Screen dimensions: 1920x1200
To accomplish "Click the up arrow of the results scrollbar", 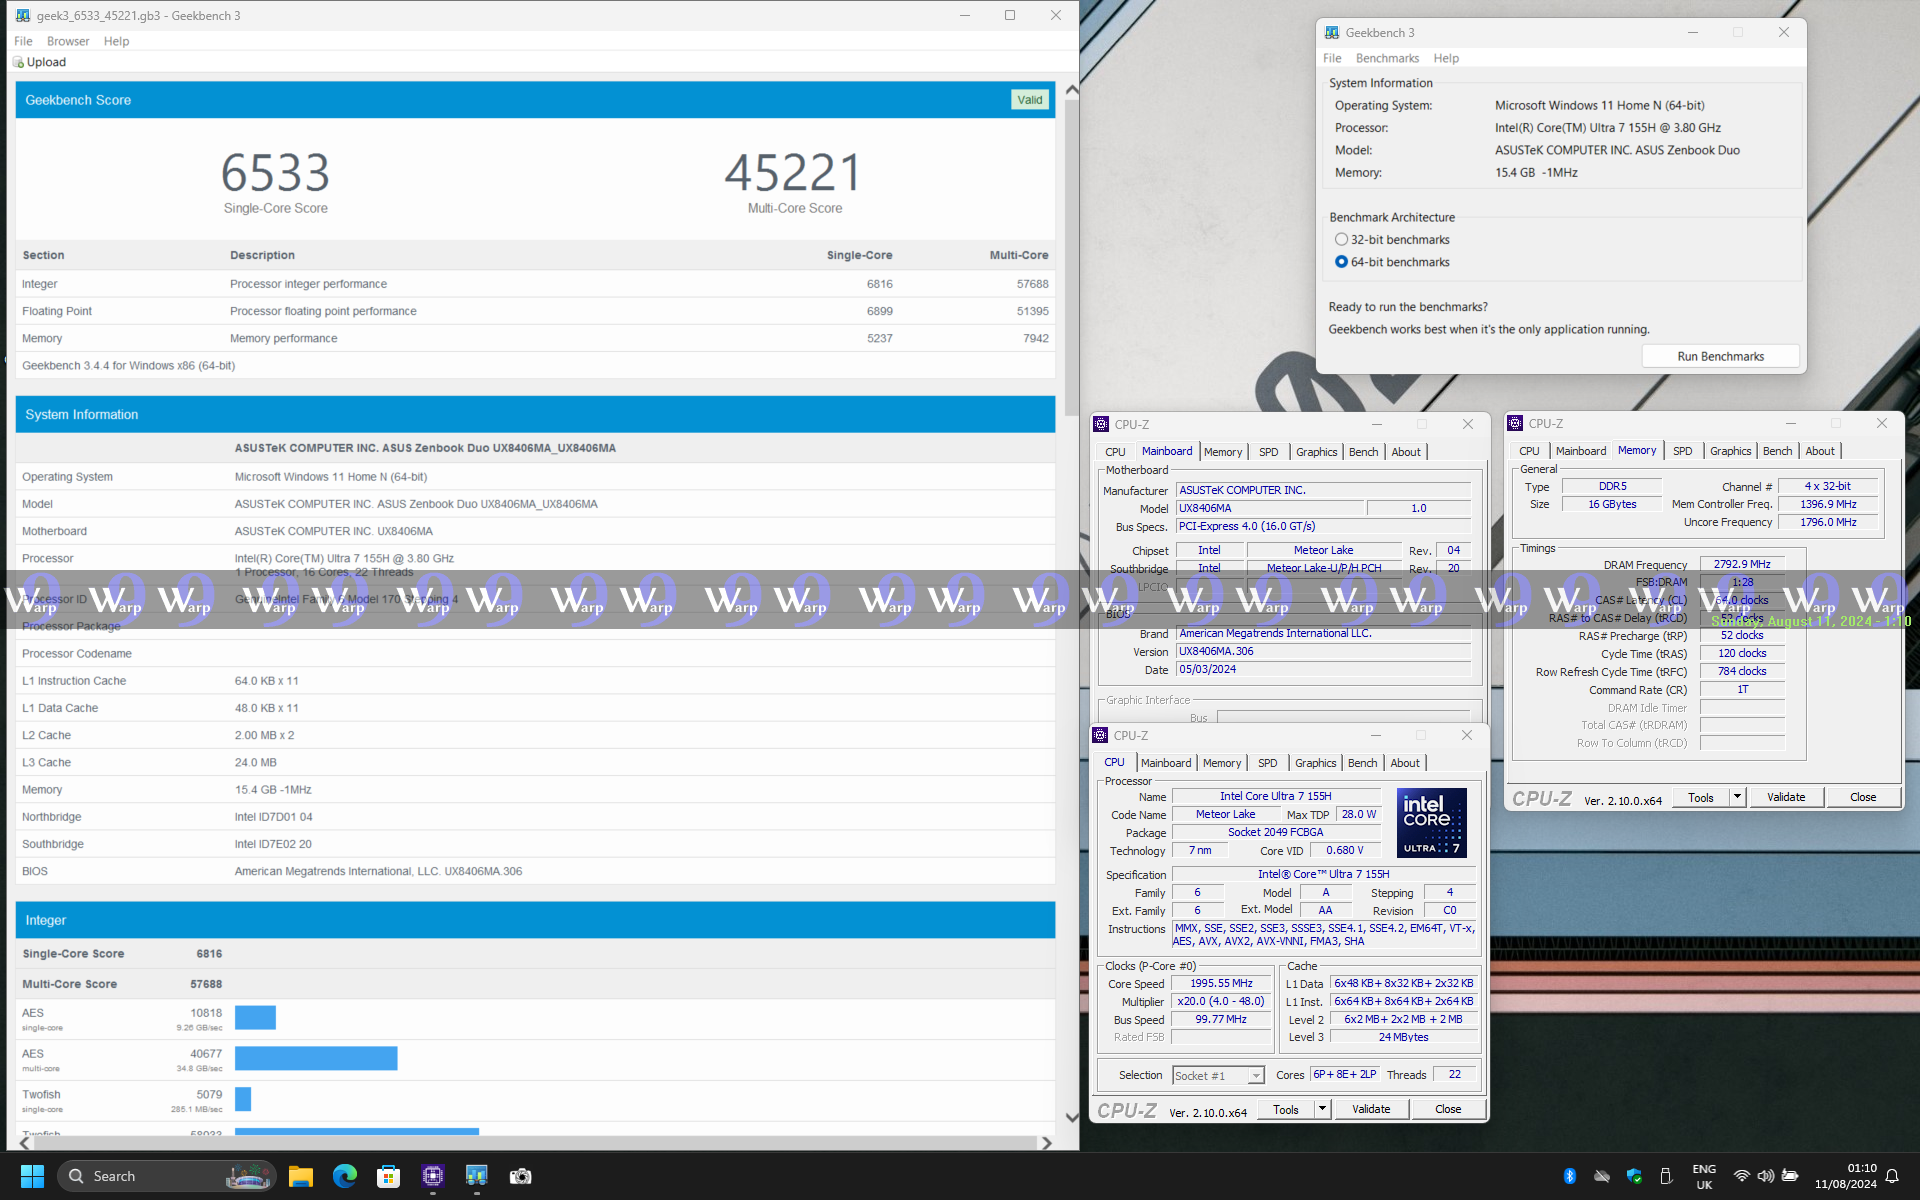I will pos(1072,90).
